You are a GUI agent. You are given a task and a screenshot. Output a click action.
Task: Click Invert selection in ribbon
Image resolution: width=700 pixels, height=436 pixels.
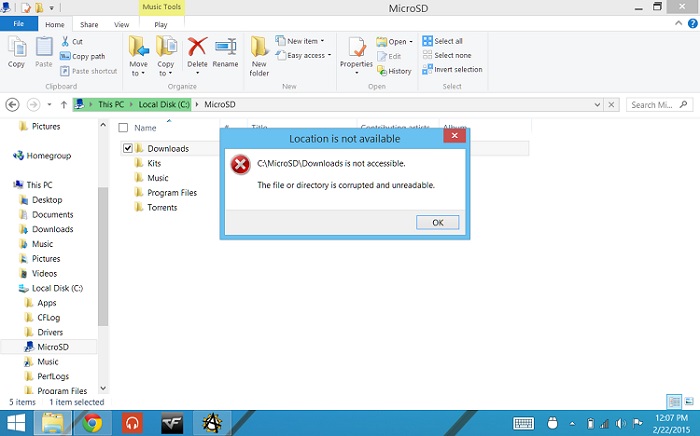(x=452, y=70)
